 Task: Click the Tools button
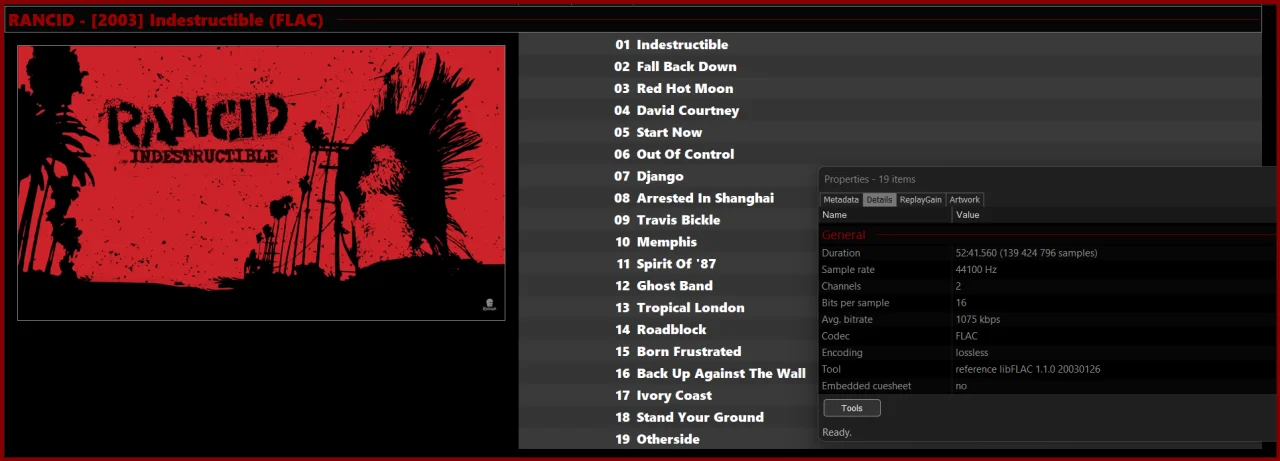point(852,408)
